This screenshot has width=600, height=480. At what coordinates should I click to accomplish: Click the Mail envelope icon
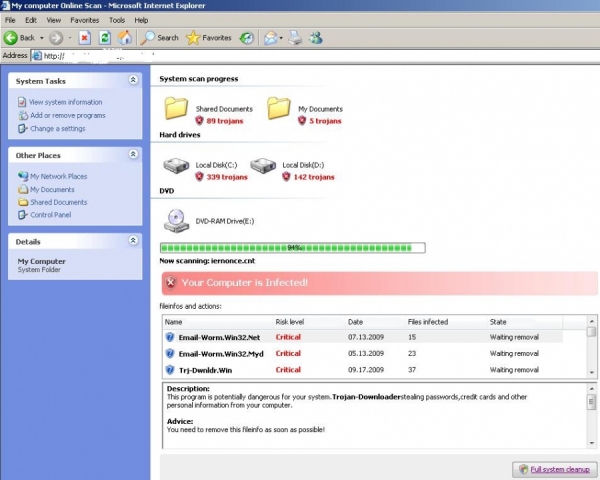coord(271,38)
